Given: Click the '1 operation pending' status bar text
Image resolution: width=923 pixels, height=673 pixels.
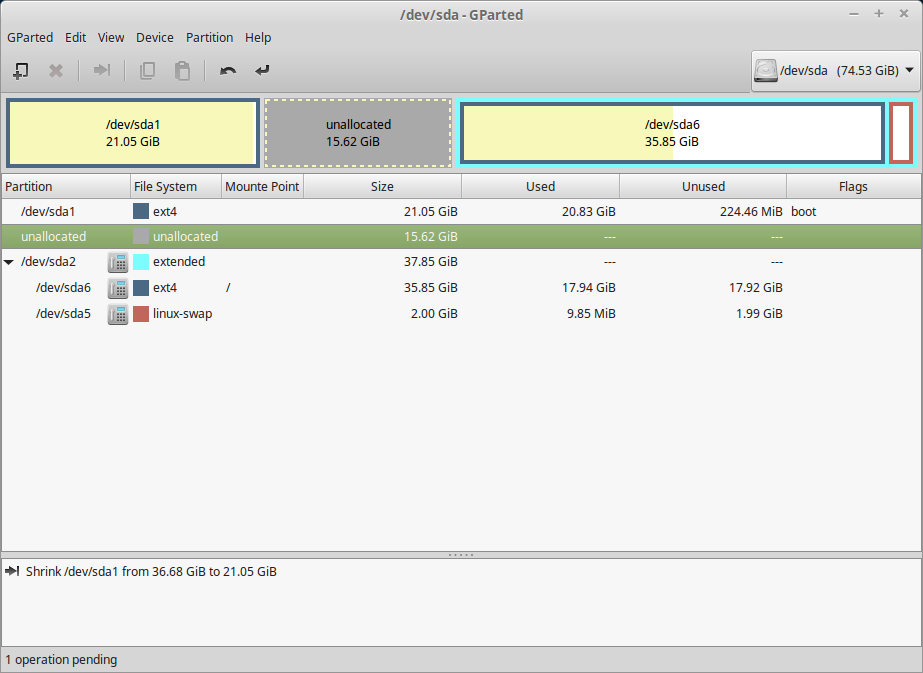Looking at the screenshot, I should 61,660.
